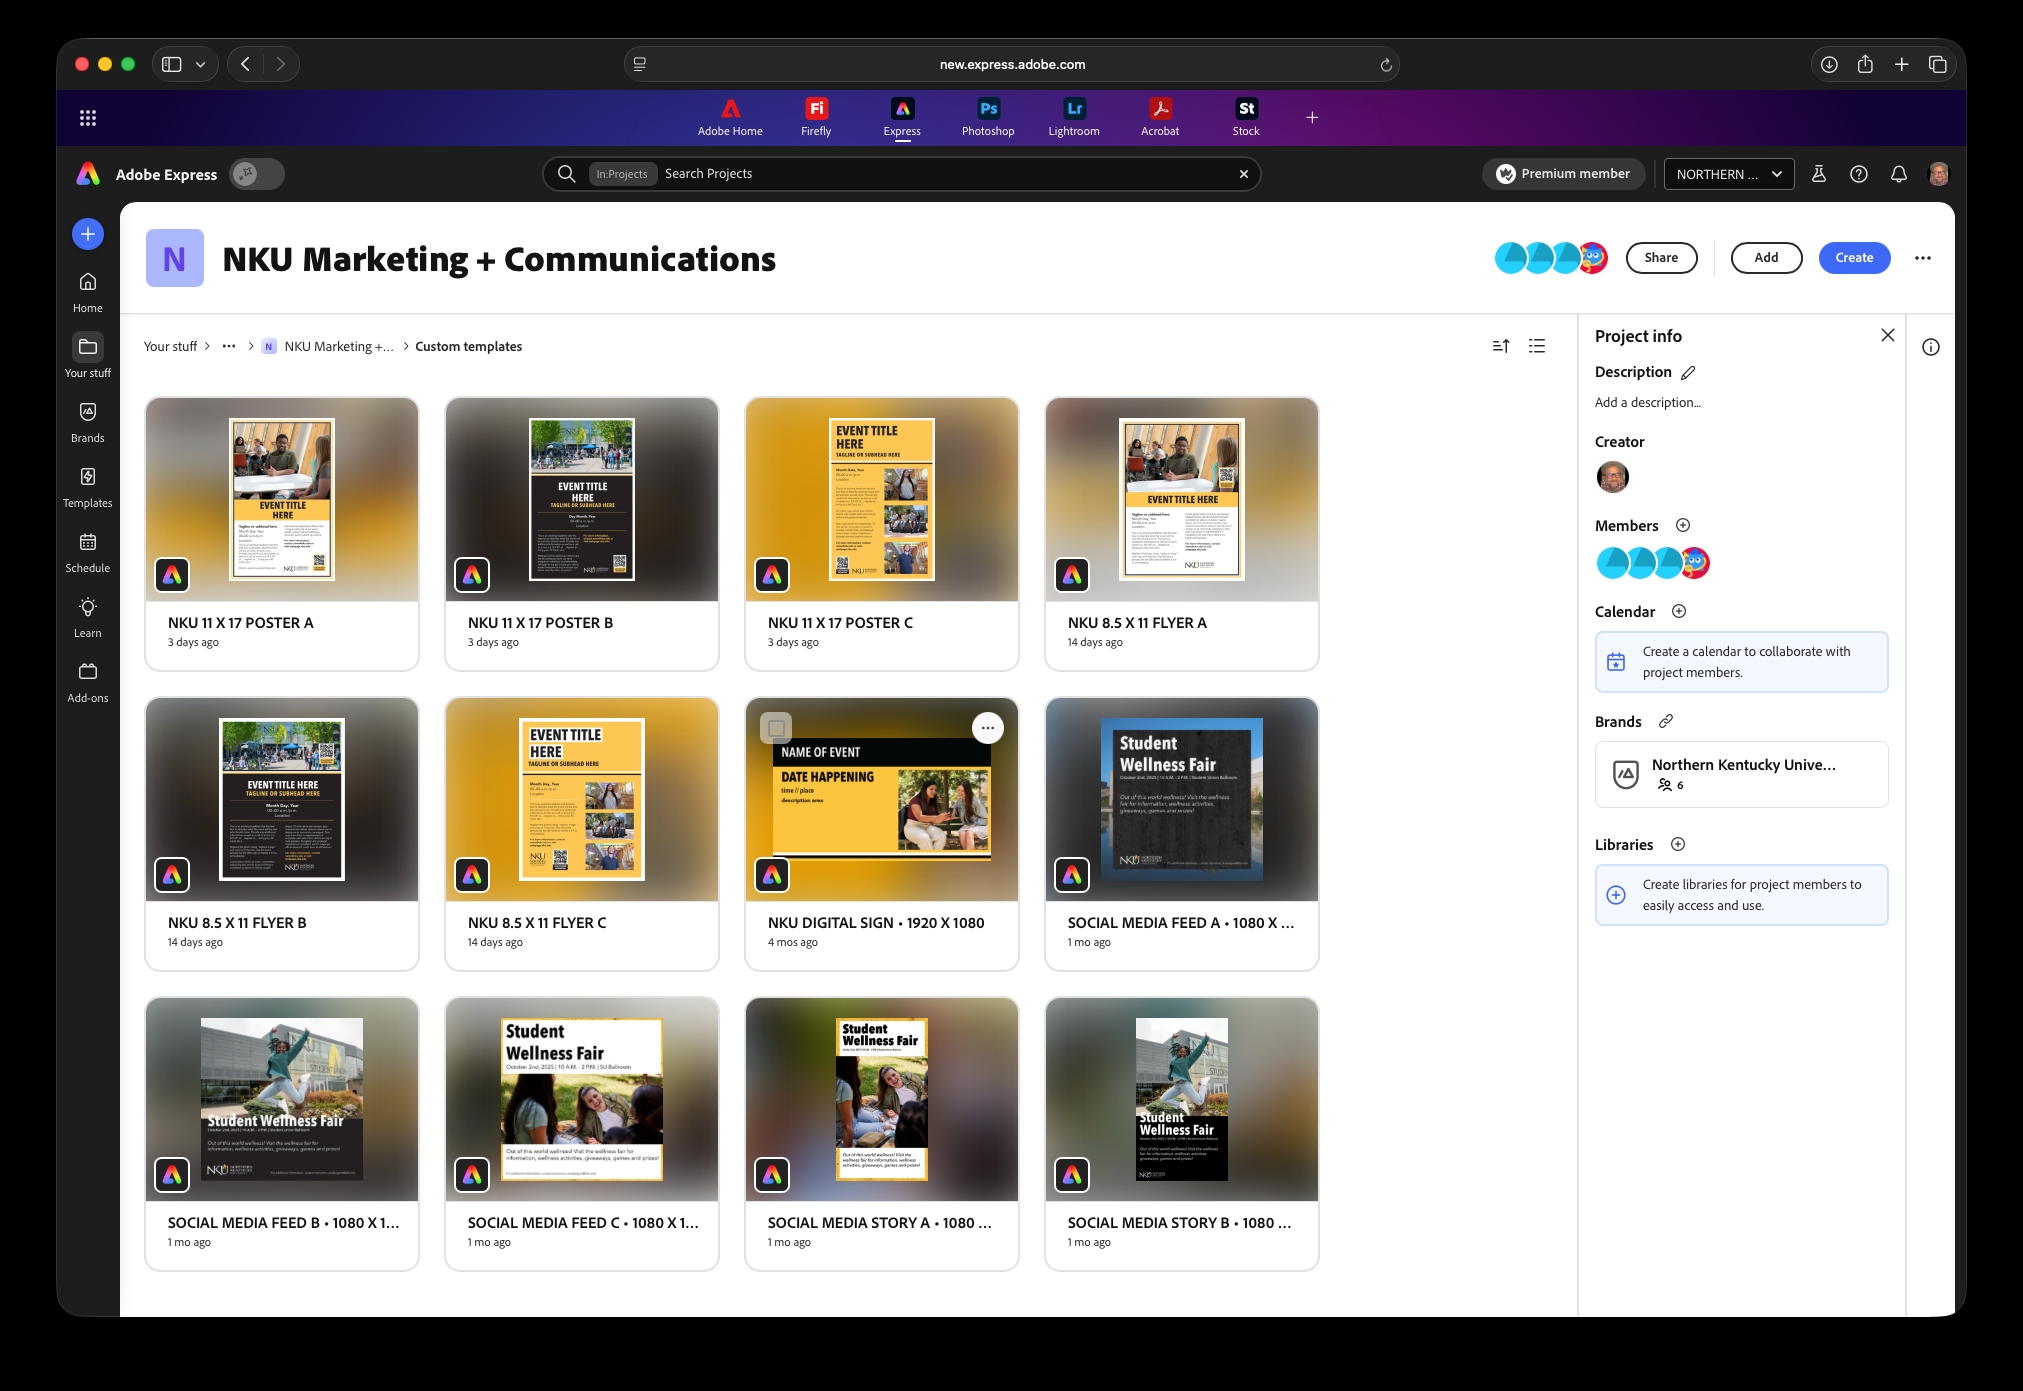
Task: Expand the breadcrumb ellipsis menu
Action: pyautogui.click(x=229, y=346)
